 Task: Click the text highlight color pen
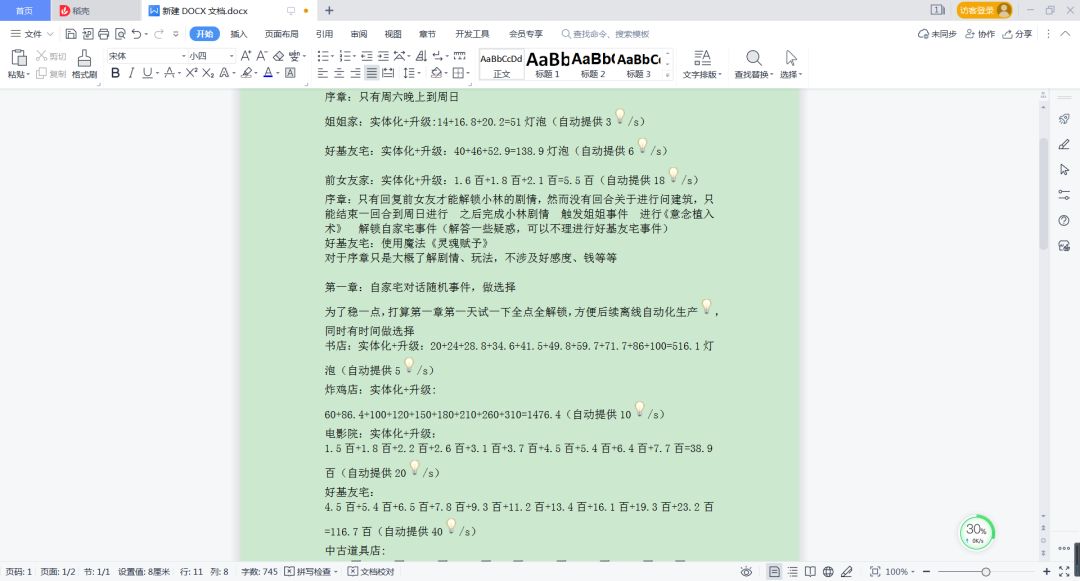click(x=247, y=73)
